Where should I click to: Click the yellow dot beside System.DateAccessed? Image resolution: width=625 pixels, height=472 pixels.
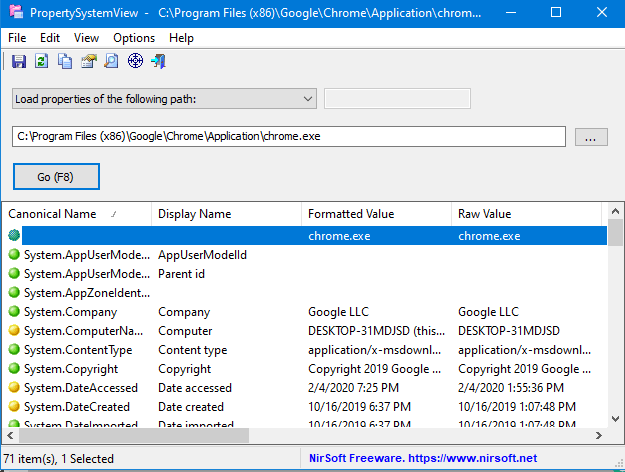tap(14, 388)
